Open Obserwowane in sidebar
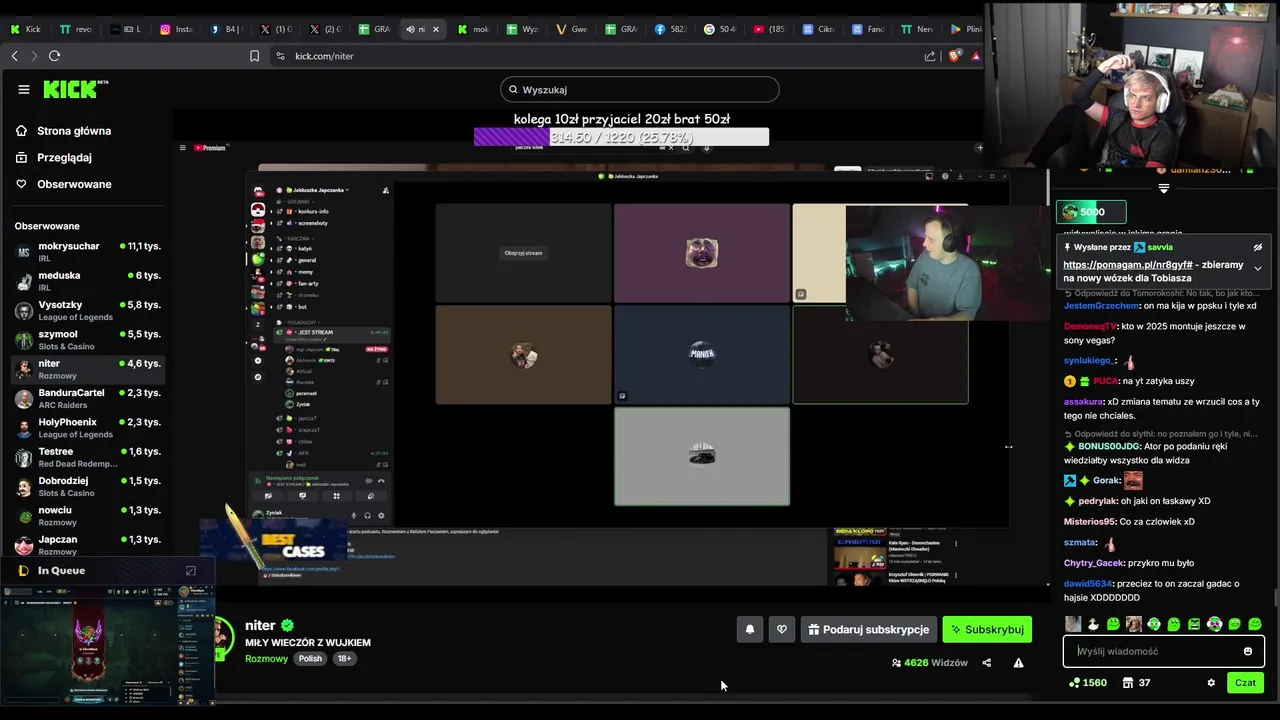The image size is (1280, 720). point(64,184)
